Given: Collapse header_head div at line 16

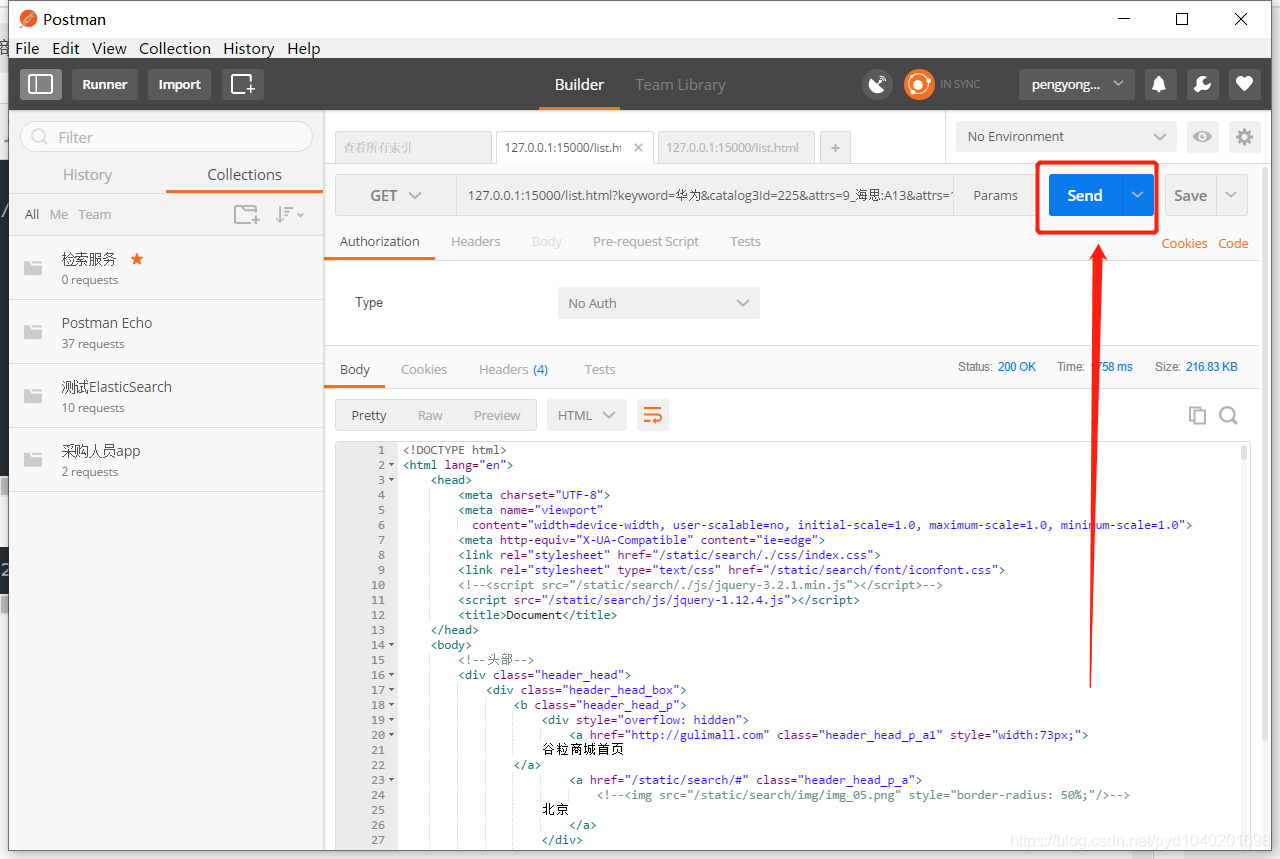Looking at the screenshot, I should click(x=391, y=675).
